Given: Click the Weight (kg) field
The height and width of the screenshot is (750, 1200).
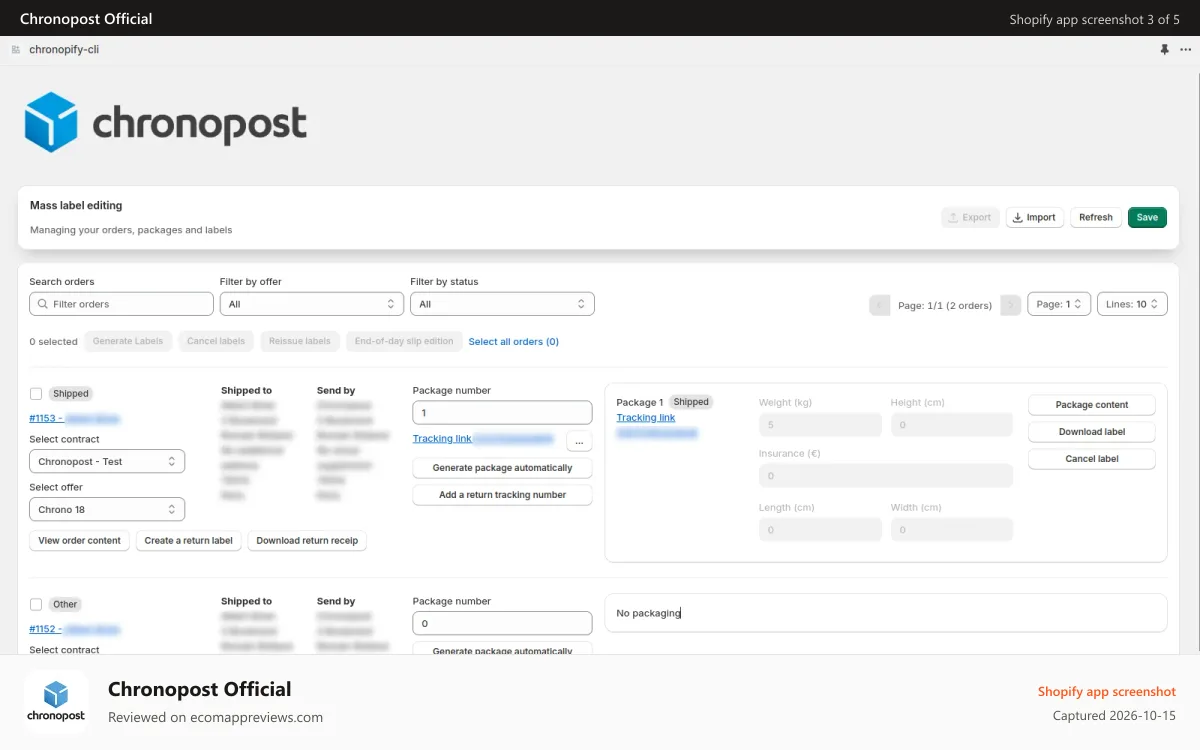Looking at the screenshot, I should (x=820, y=424).
